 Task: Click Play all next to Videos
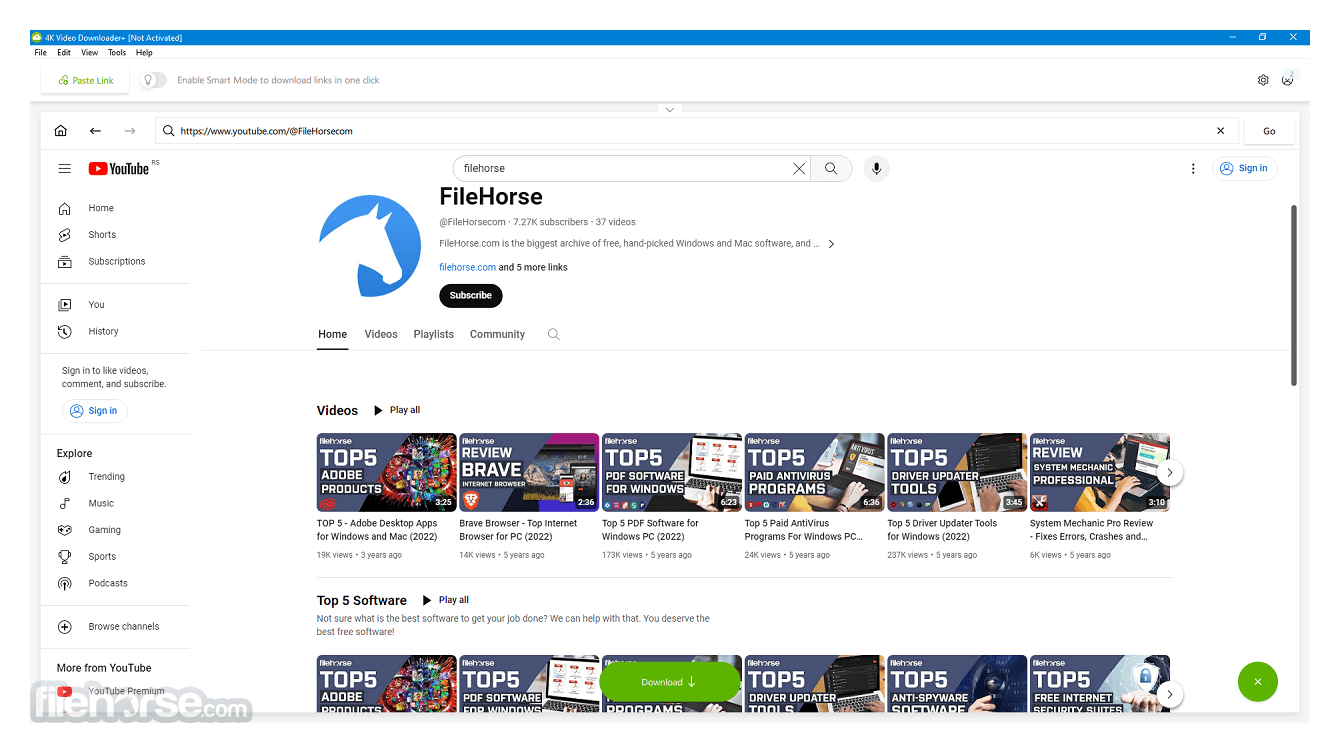coord(397,410)
